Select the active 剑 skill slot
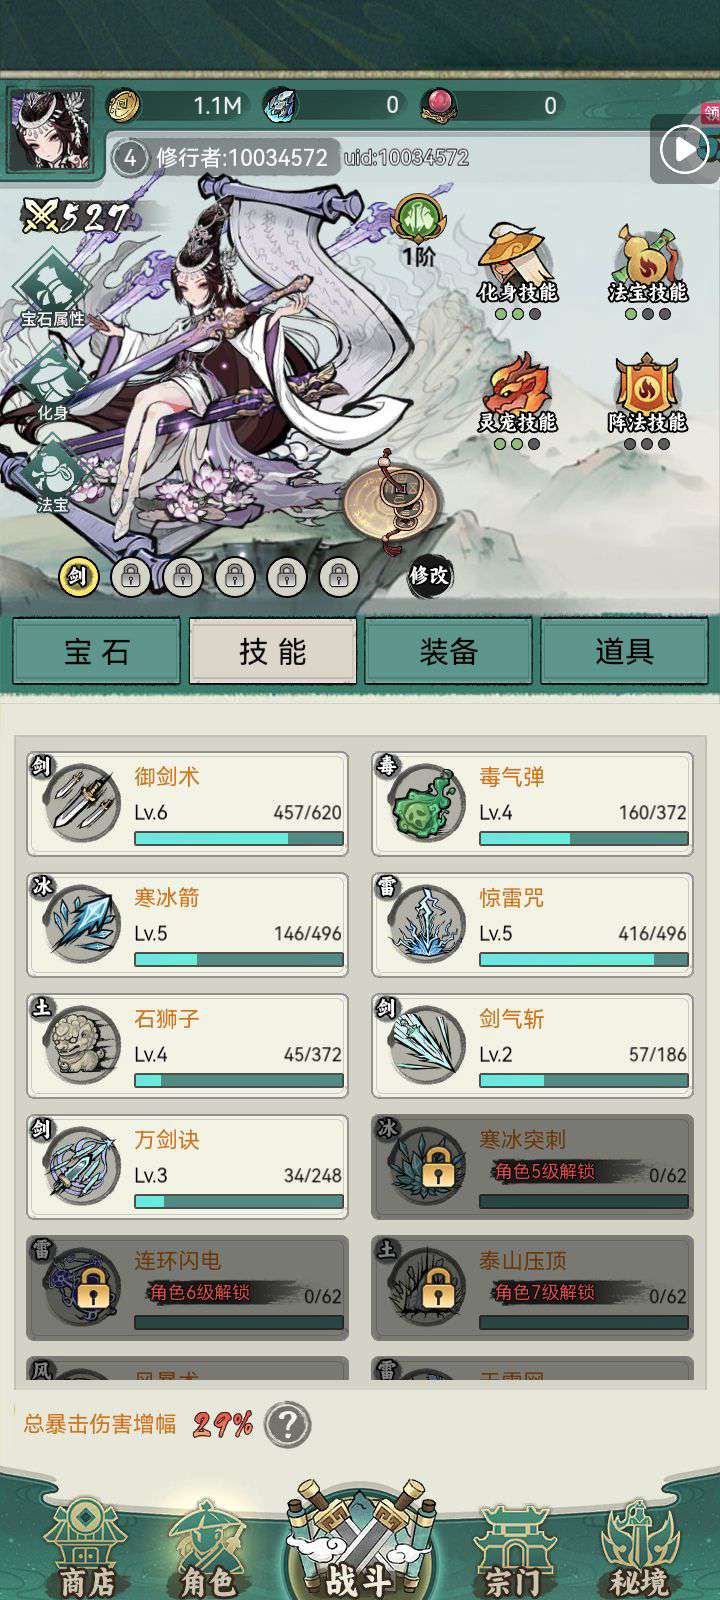Image resolution: width=720 pixels, height=1600 pixels. (78, 576)
